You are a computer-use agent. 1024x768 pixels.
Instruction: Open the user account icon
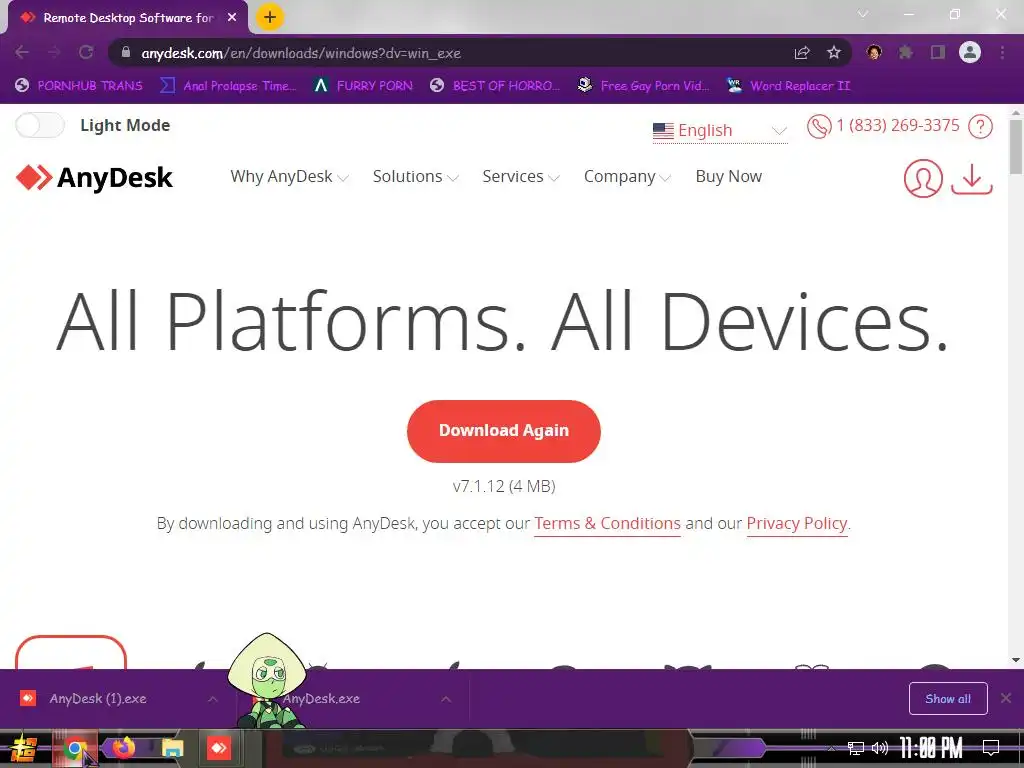click(923, 178)
